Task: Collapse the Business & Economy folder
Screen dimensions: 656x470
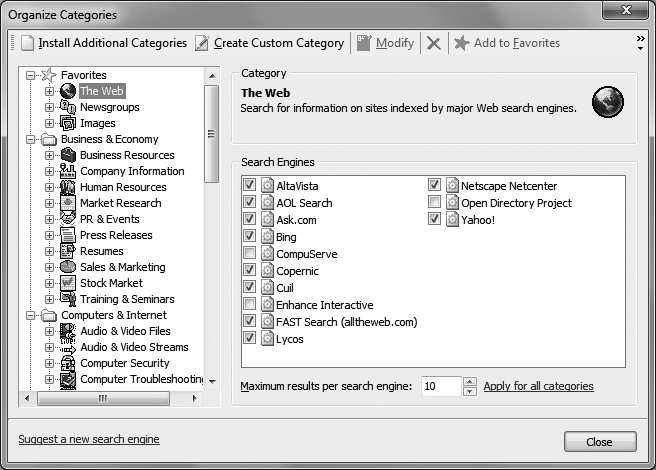Action: 32,139
